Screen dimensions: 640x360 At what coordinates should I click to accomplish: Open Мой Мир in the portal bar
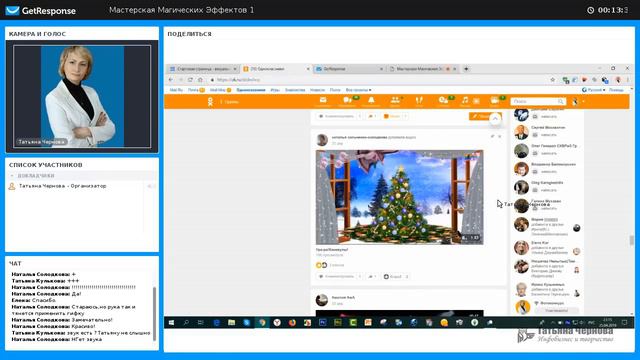220,90
